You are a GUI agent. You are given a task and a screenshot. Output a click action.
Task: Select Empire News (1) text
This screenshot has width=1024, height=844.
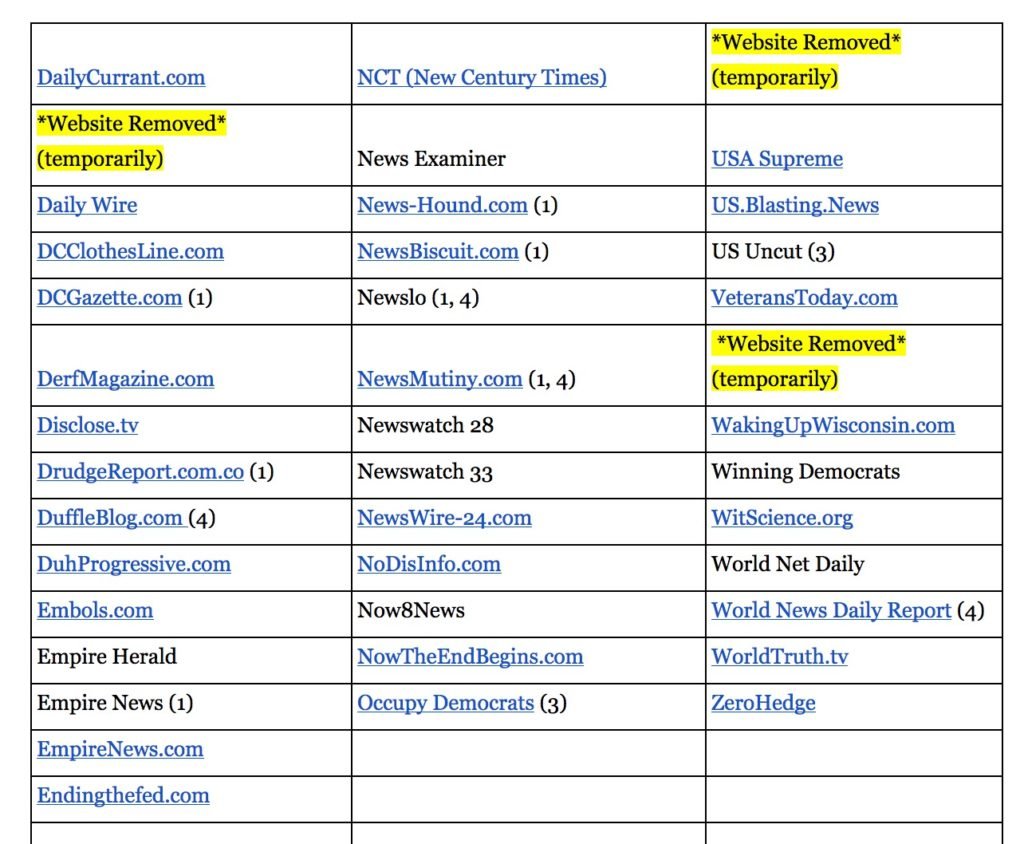coord(115,703)
